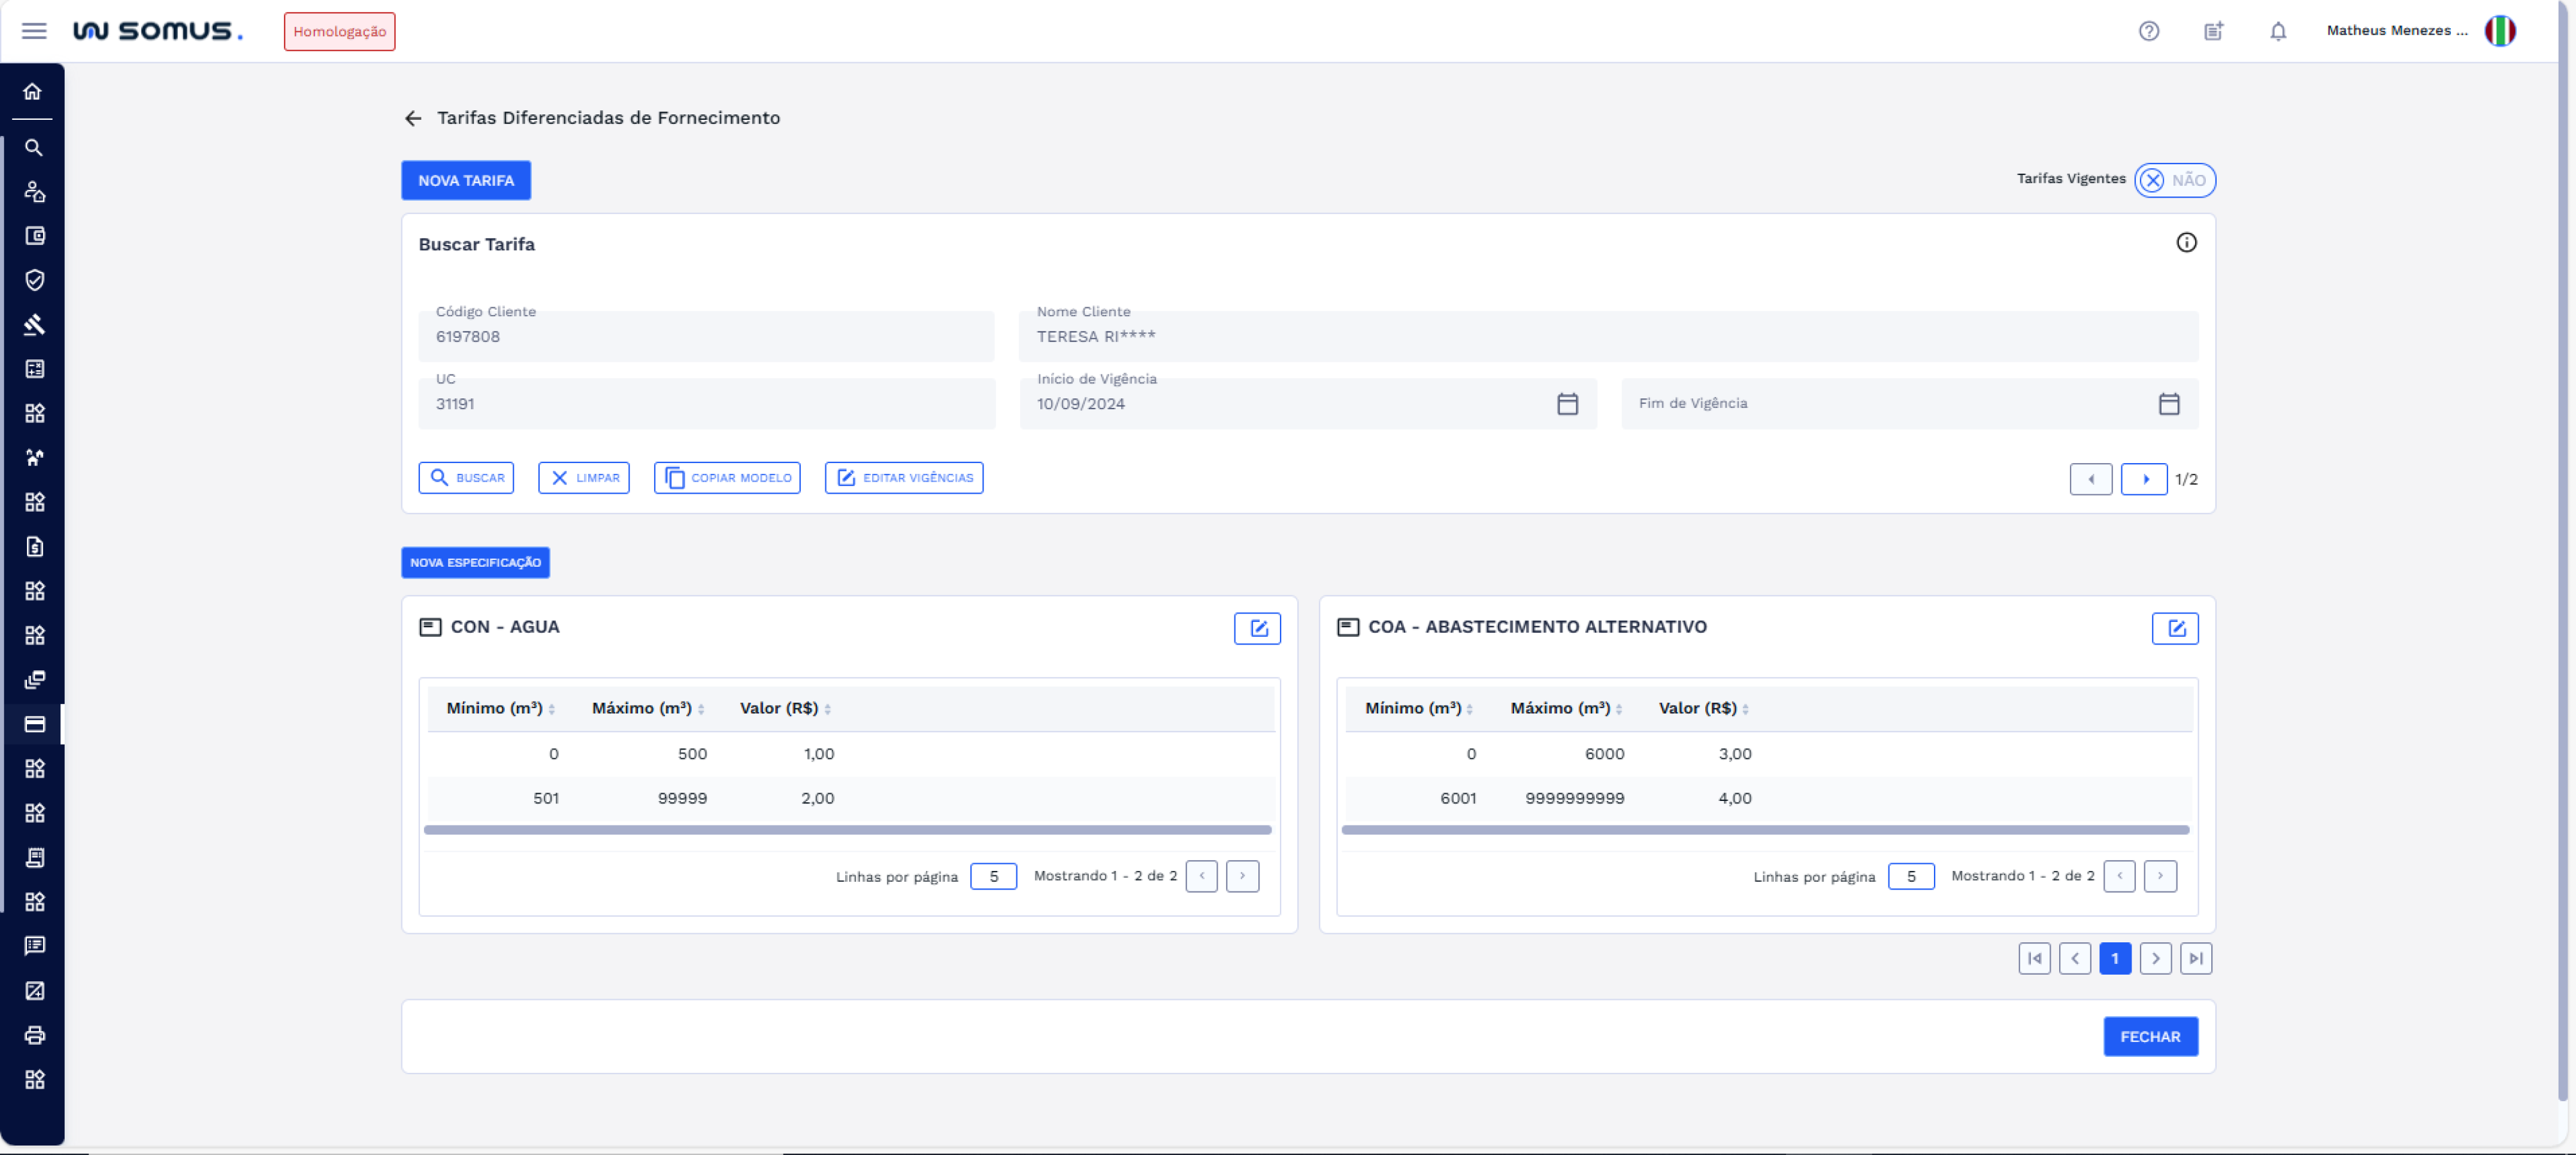
Task: Go to next tariff with right arrow
Action: (2144, 479)
